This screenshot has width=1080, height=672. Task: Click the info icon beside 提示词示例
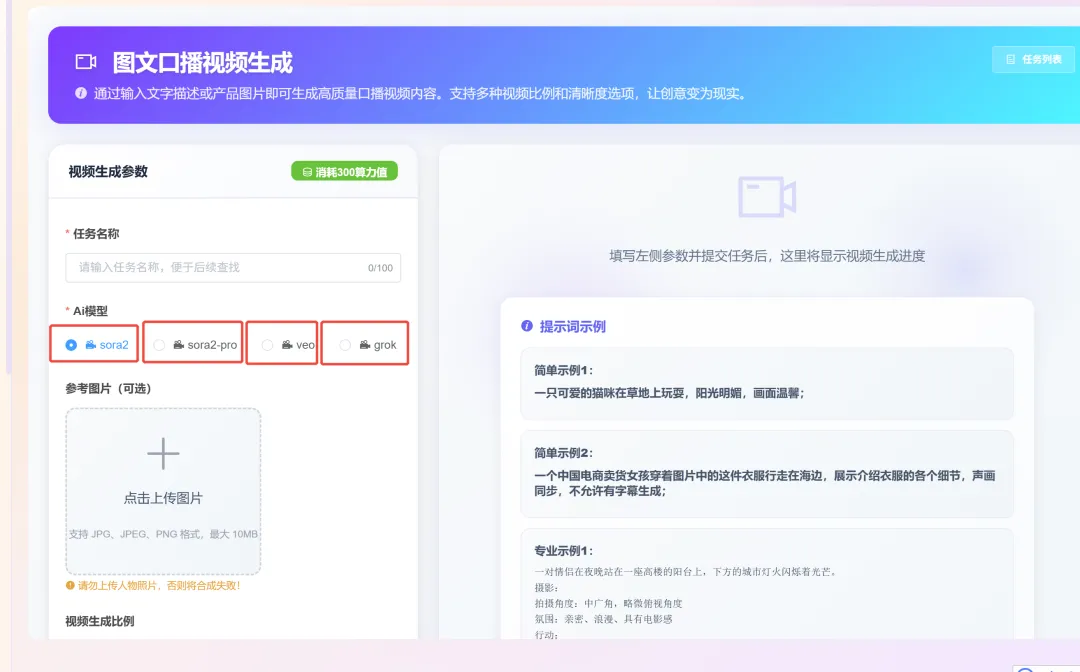[x=527, y=326]
